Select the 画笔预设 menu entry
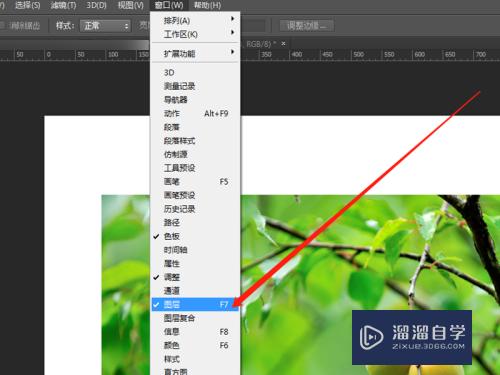This screenshot has width=500, height=375. (x=195, y=195)
